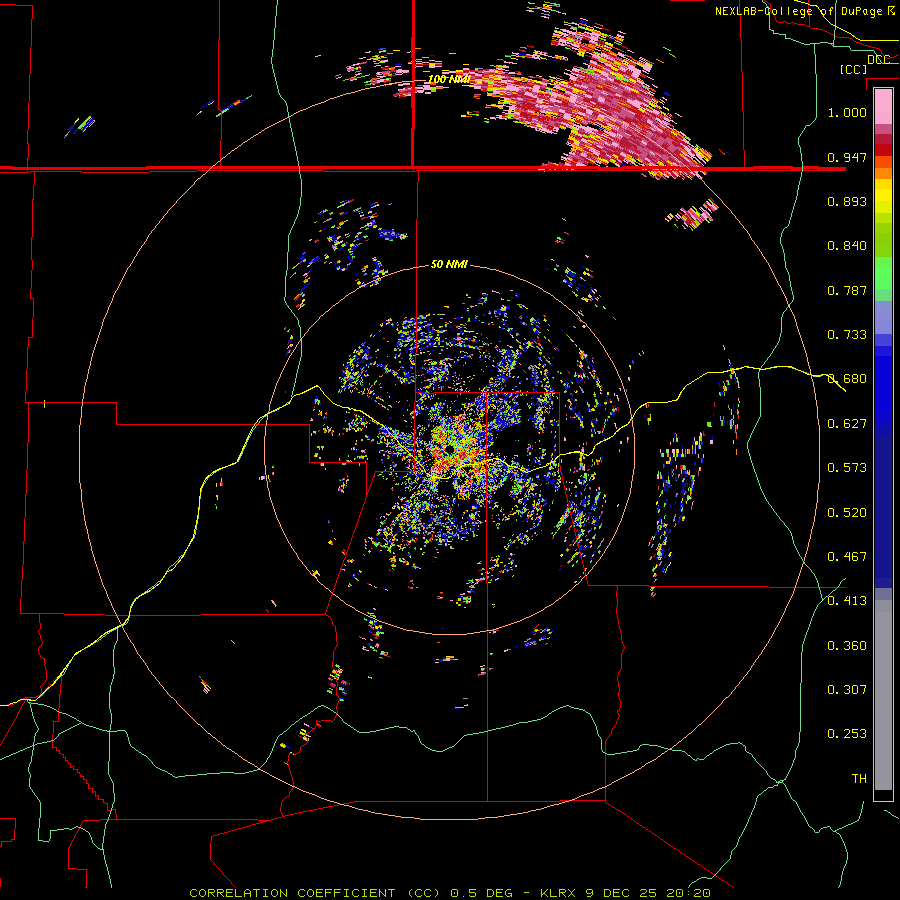Click the 0.253 scale value
The image size is (900, 900).
point(847,734)
